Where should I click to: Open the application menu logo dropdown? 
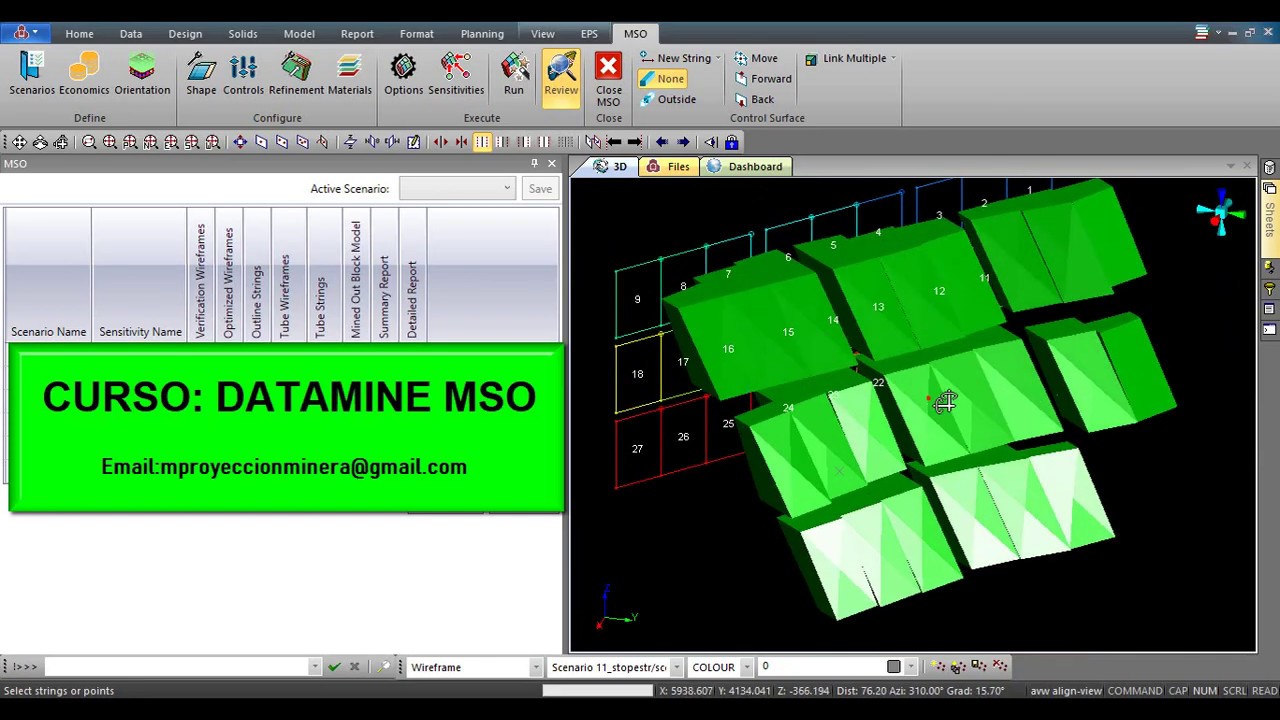pos(26,33)
